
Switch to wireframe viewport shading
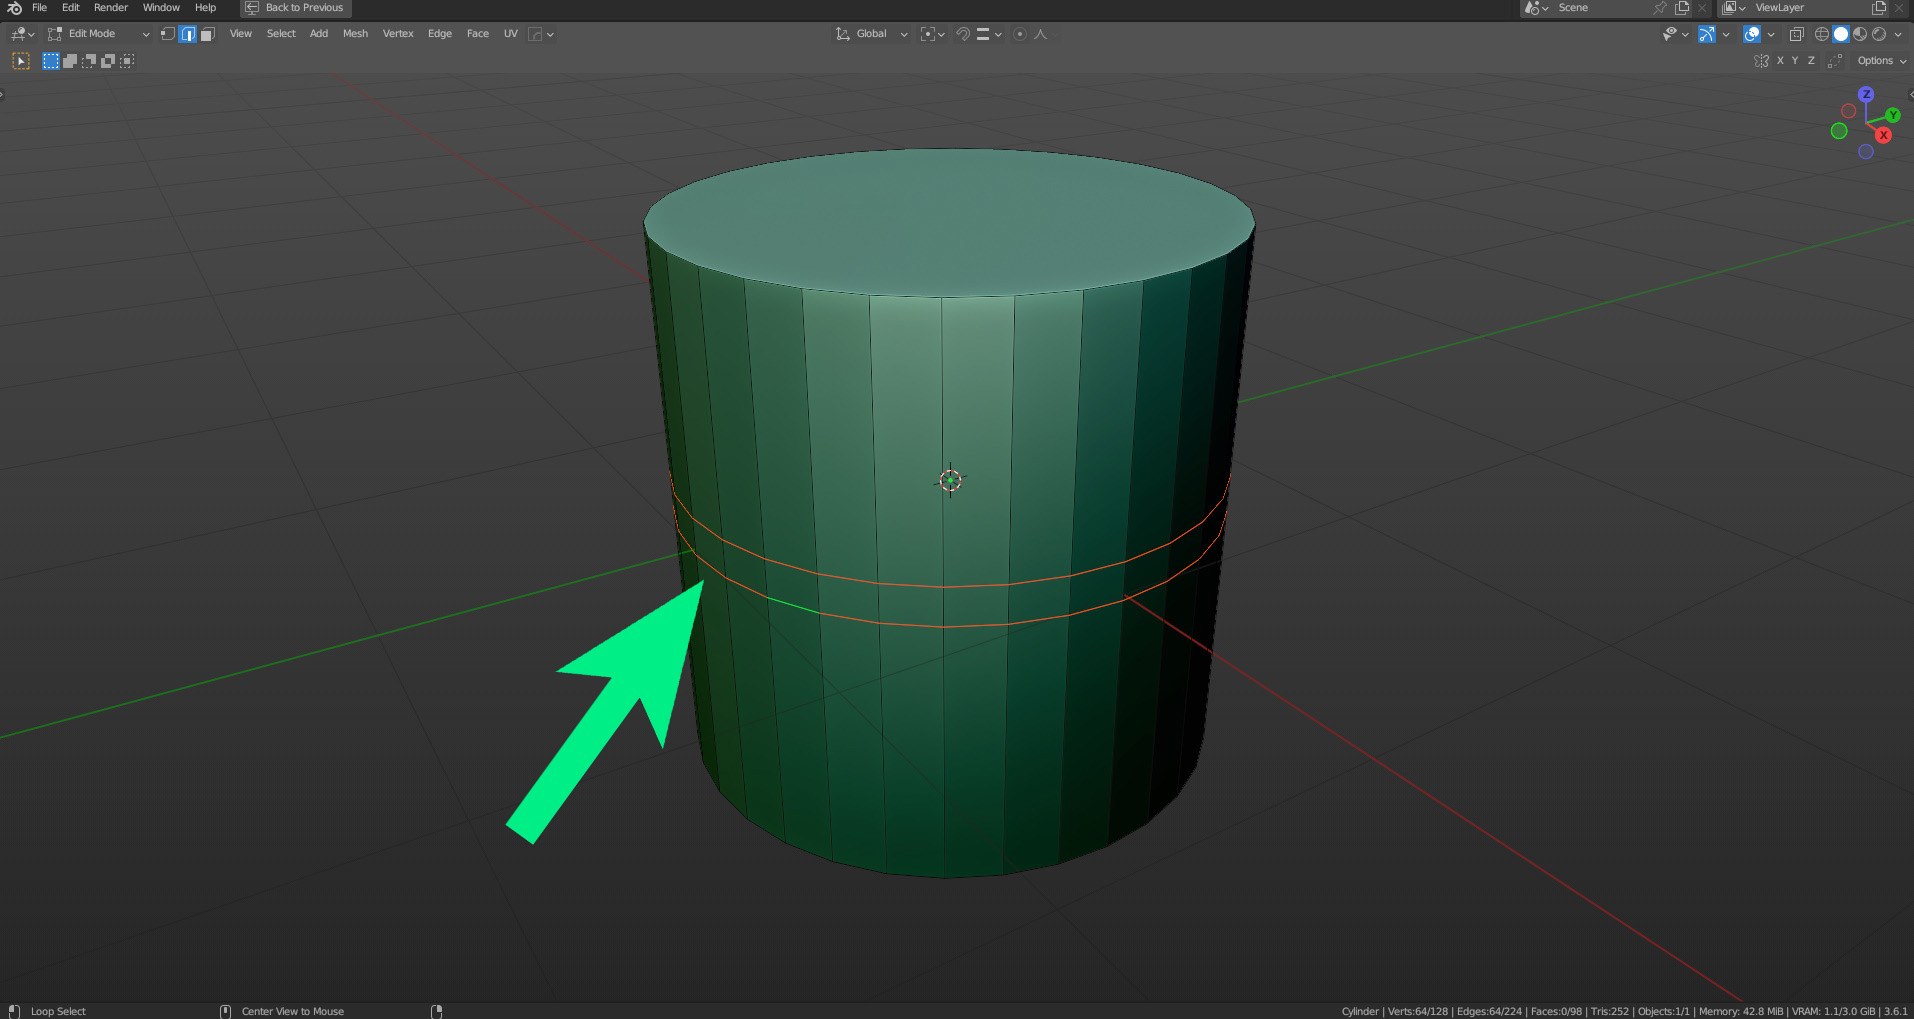point(1822,34)
